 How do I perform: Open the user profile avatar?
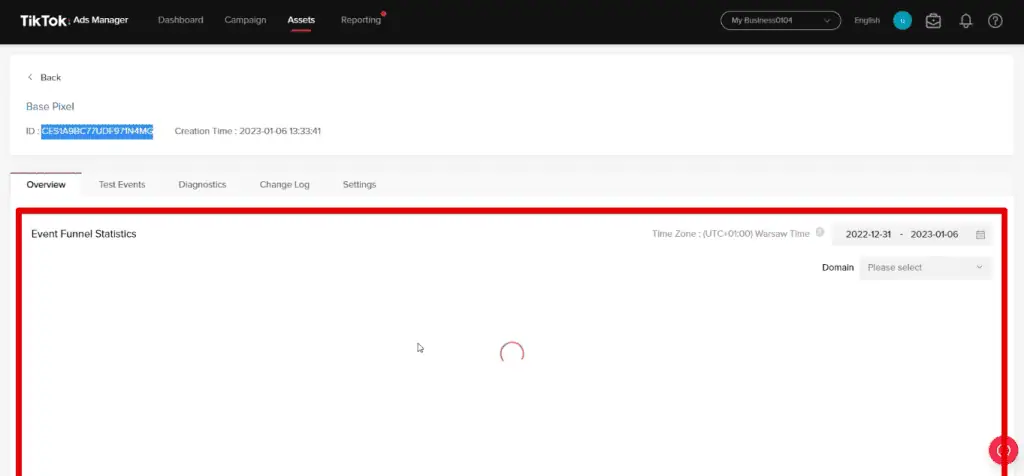pyautogui.click(x=902, y=20)
